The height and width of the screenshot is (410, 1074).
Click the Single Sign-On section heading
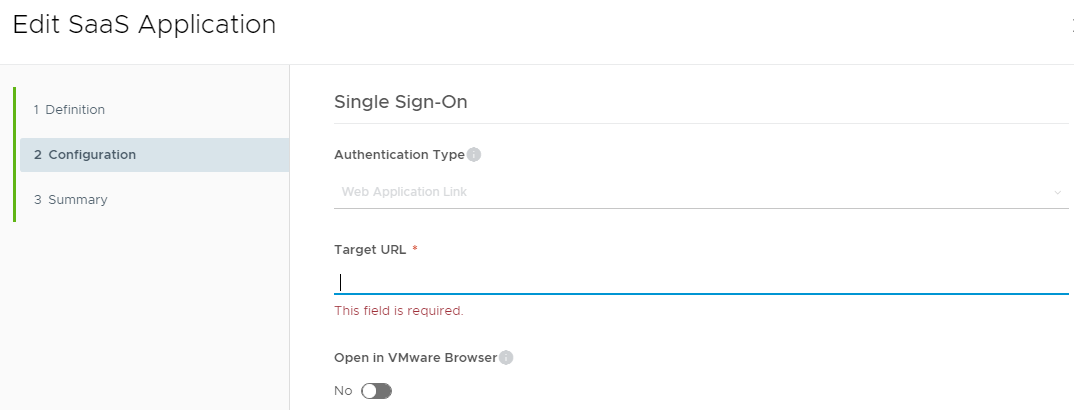pos(401,102)
